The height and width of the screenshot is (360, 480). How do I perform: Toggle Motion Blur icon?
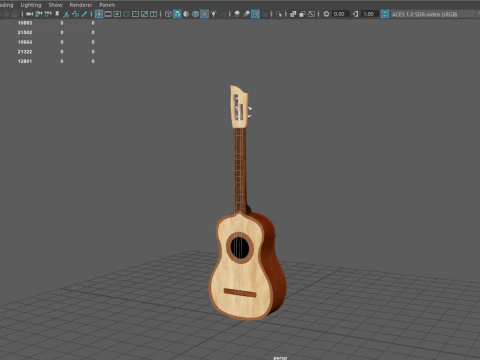pyautogui.click(x=246, y=14)
